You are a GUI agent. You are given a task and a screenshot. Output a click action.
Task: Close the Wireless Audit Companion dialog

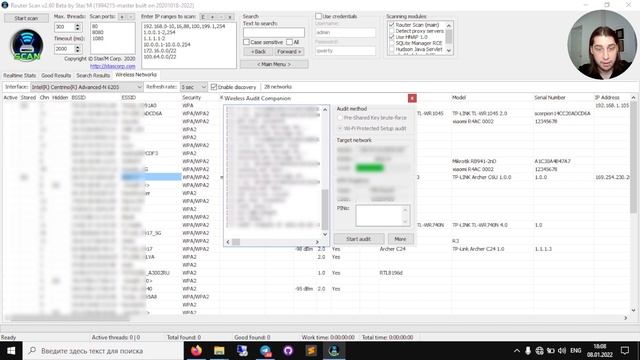(x=412, y=98)
